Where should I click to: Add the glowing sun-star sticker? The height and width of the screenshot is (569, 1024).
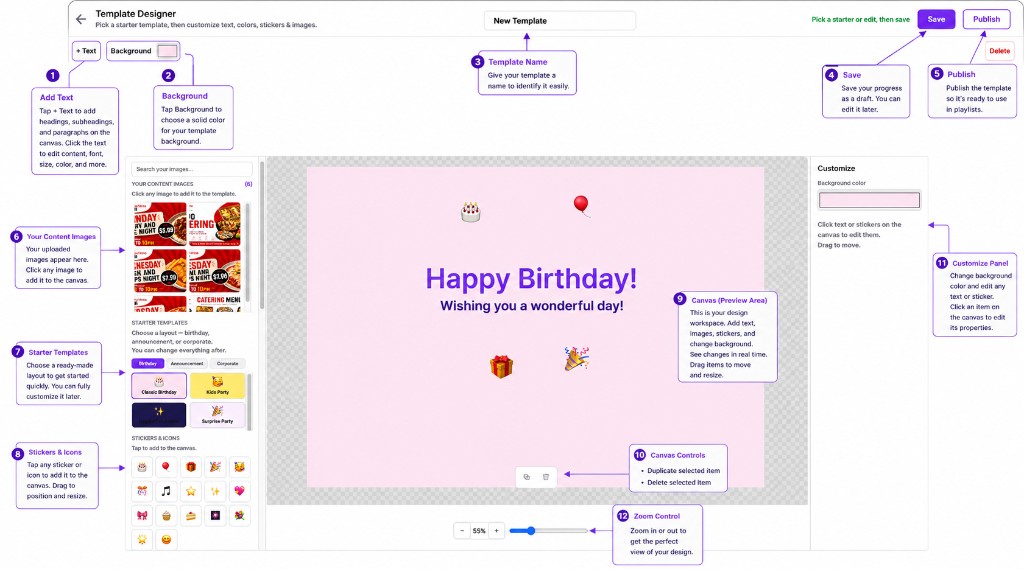pyautogui.click(x=142, y=540)
